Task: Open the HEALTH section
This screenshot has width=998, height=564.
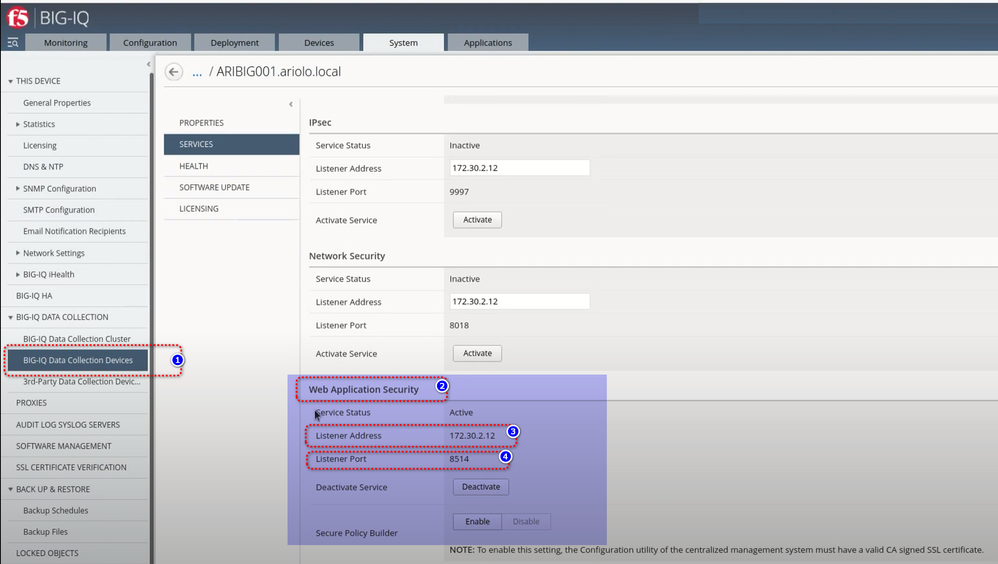Action: point(194,166)
